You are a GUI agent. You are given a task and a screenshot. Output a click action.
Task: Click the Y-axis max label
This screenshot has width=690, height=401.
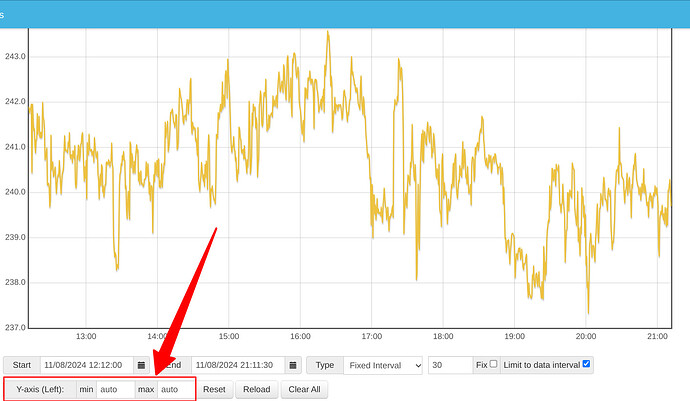tap(146, 390)
